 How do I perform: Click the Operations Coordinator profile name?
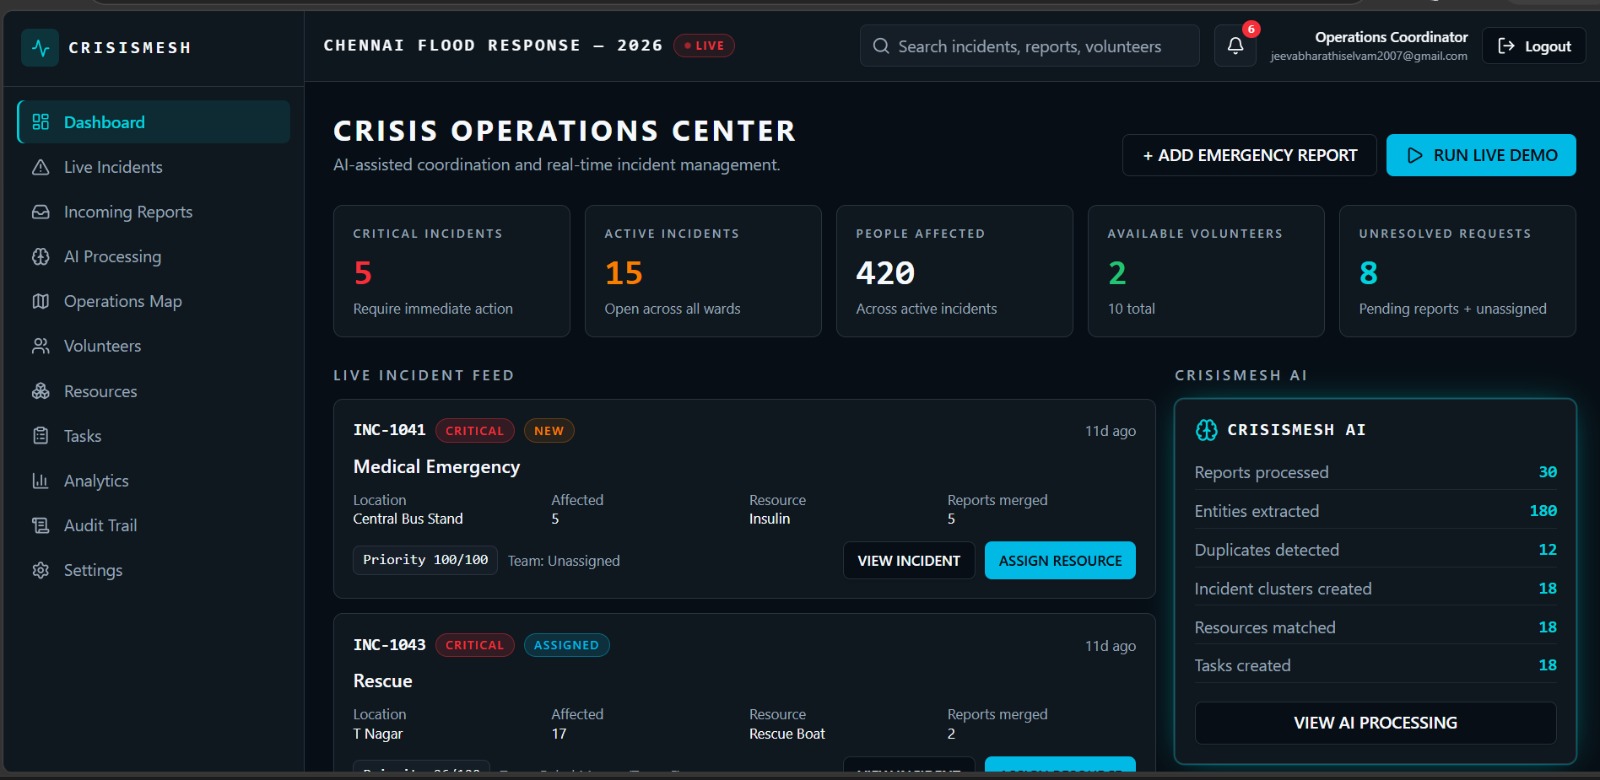click(1391, 37)
